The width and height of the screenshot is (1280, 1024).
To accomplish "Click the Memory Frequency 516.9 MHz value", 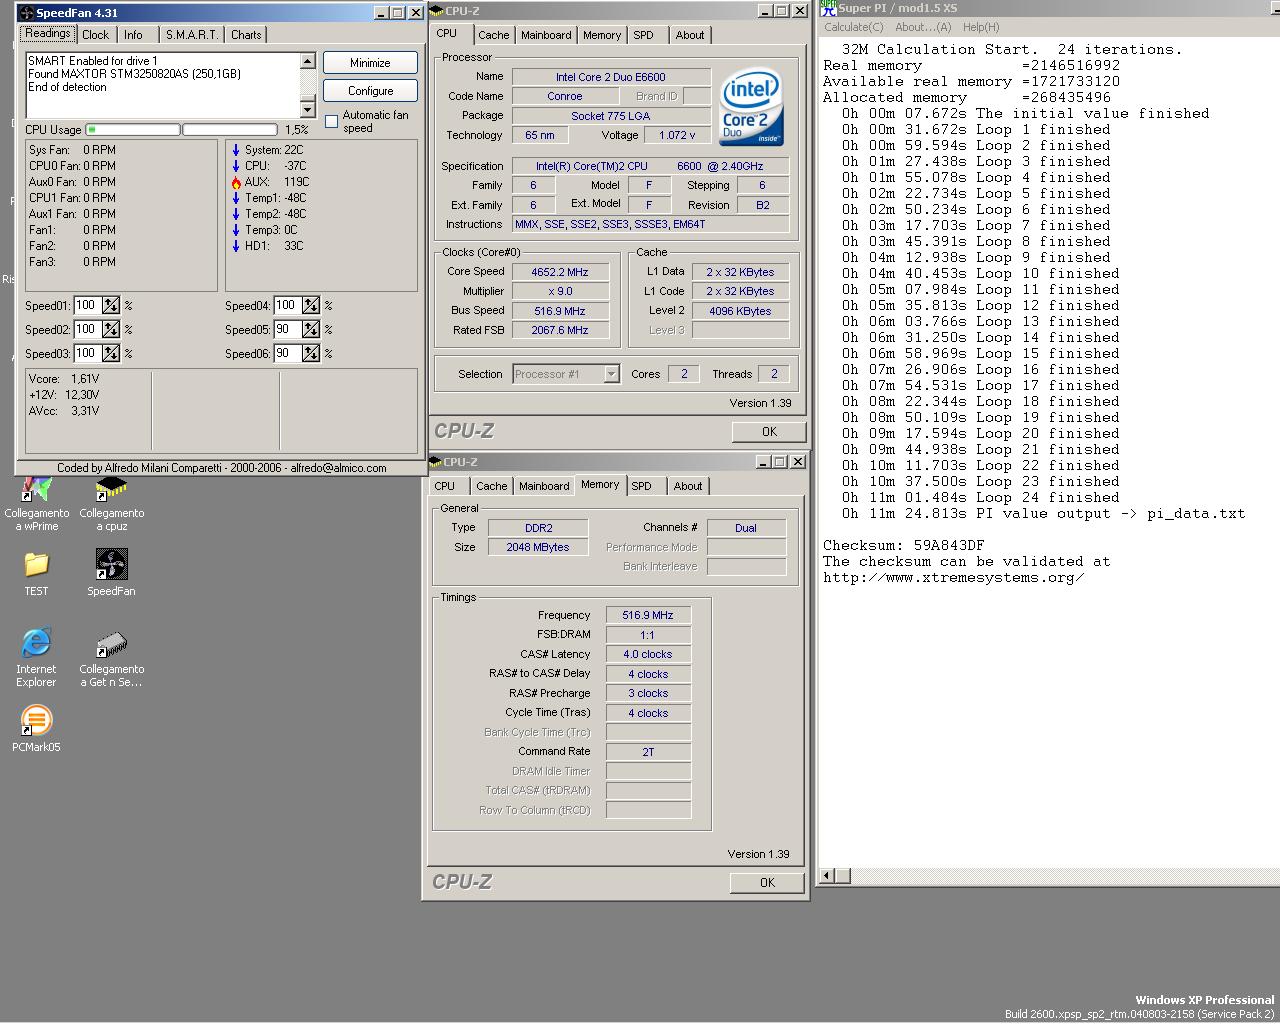I will pyautogui.click(x=648, y=615).
